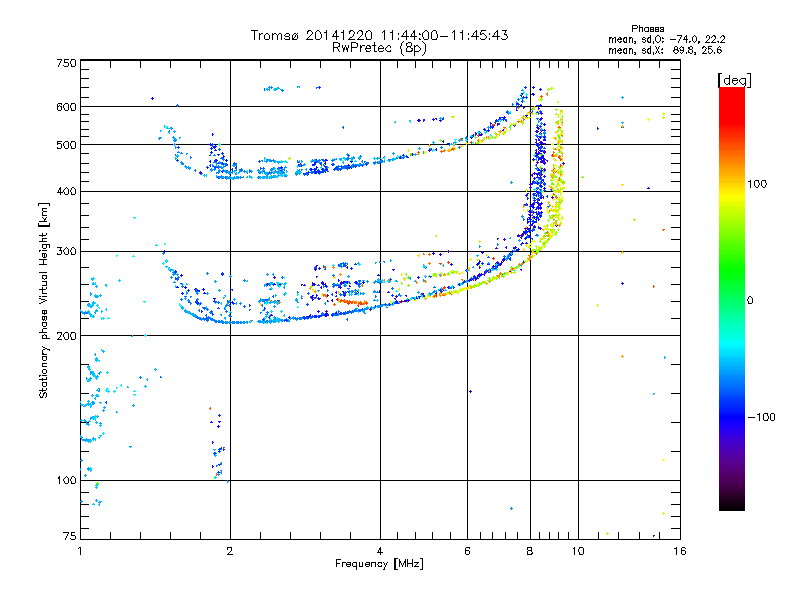Image resolution: width=800 pixels, height=600 pixels.
Task: Click the 'Phases' header text
Action: 647,29
